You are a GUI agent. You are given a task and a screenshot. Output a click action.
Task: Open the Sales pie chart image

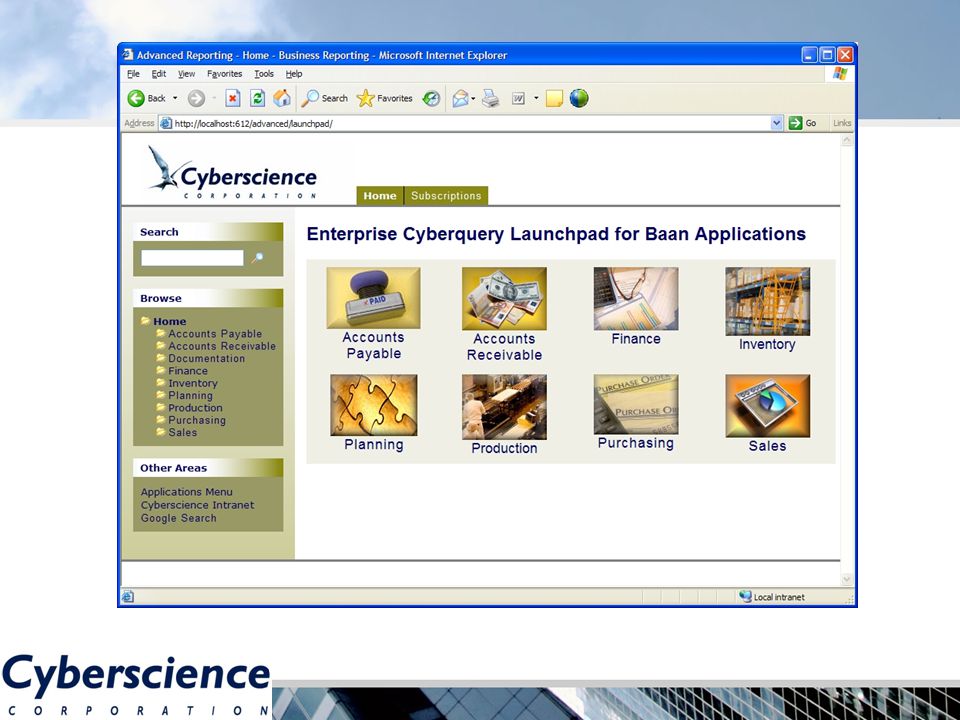767,406
